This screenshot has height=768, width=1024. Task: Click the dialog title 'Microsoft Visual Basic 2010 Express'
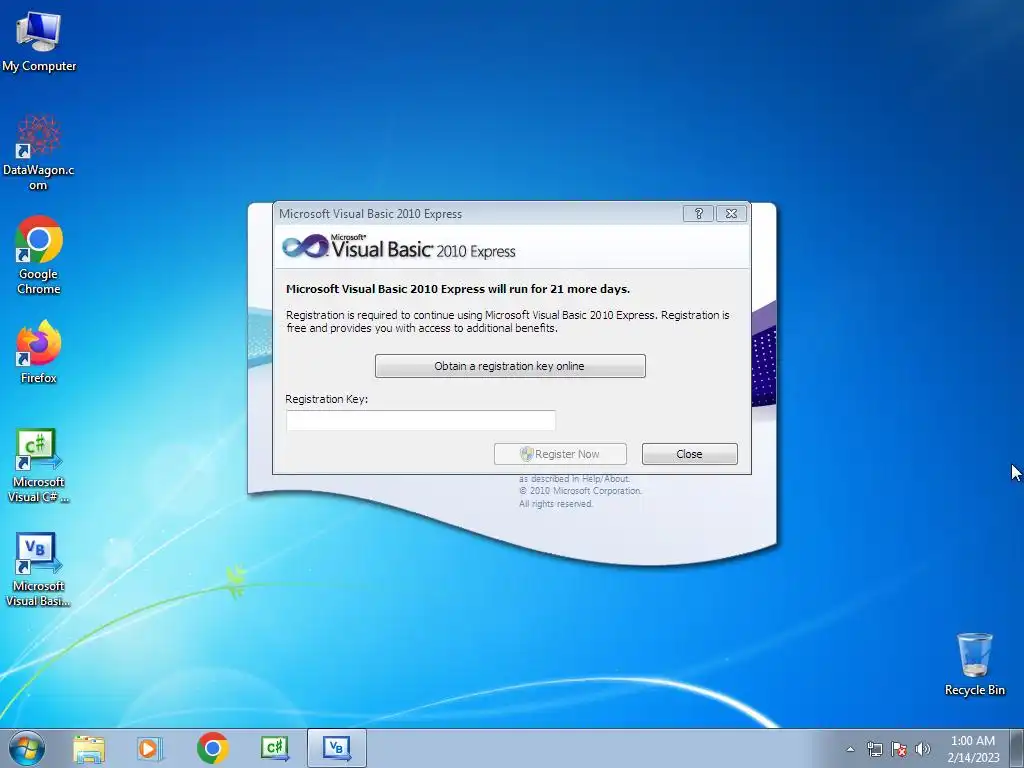click(370, 214)
